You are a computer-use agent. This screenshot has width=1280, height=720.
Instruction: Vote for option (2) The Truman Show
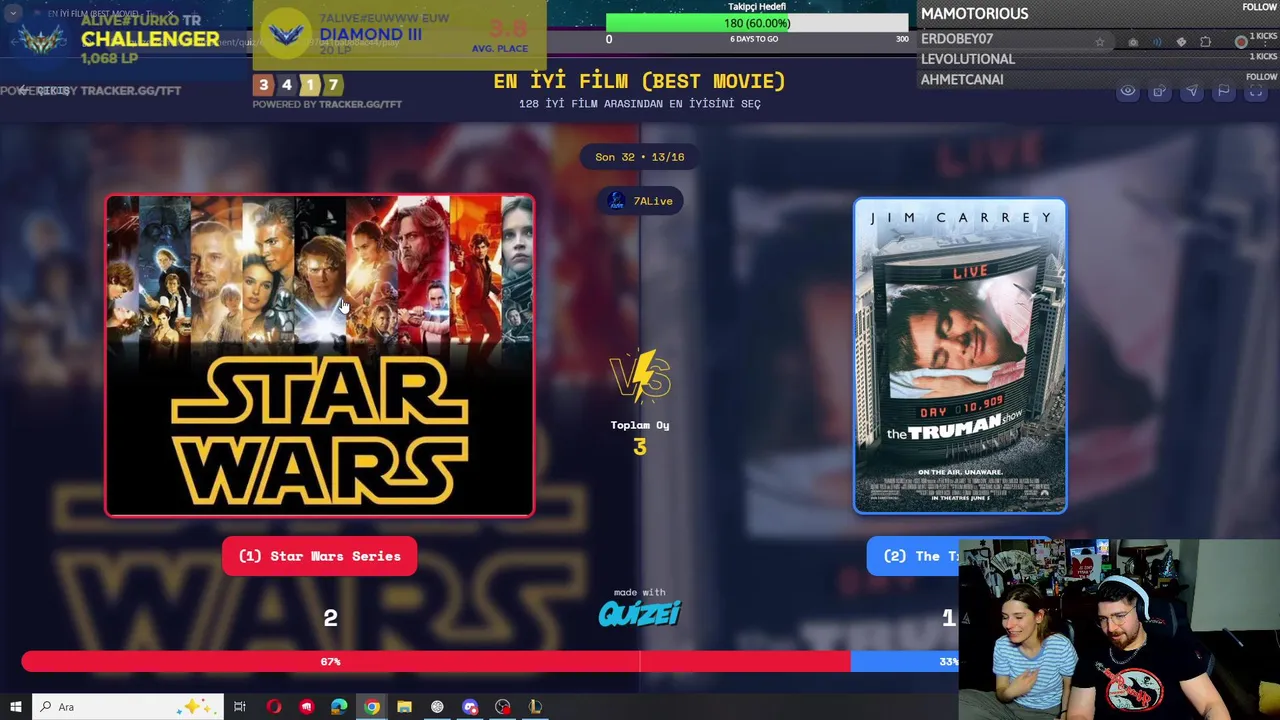[913, 556]
